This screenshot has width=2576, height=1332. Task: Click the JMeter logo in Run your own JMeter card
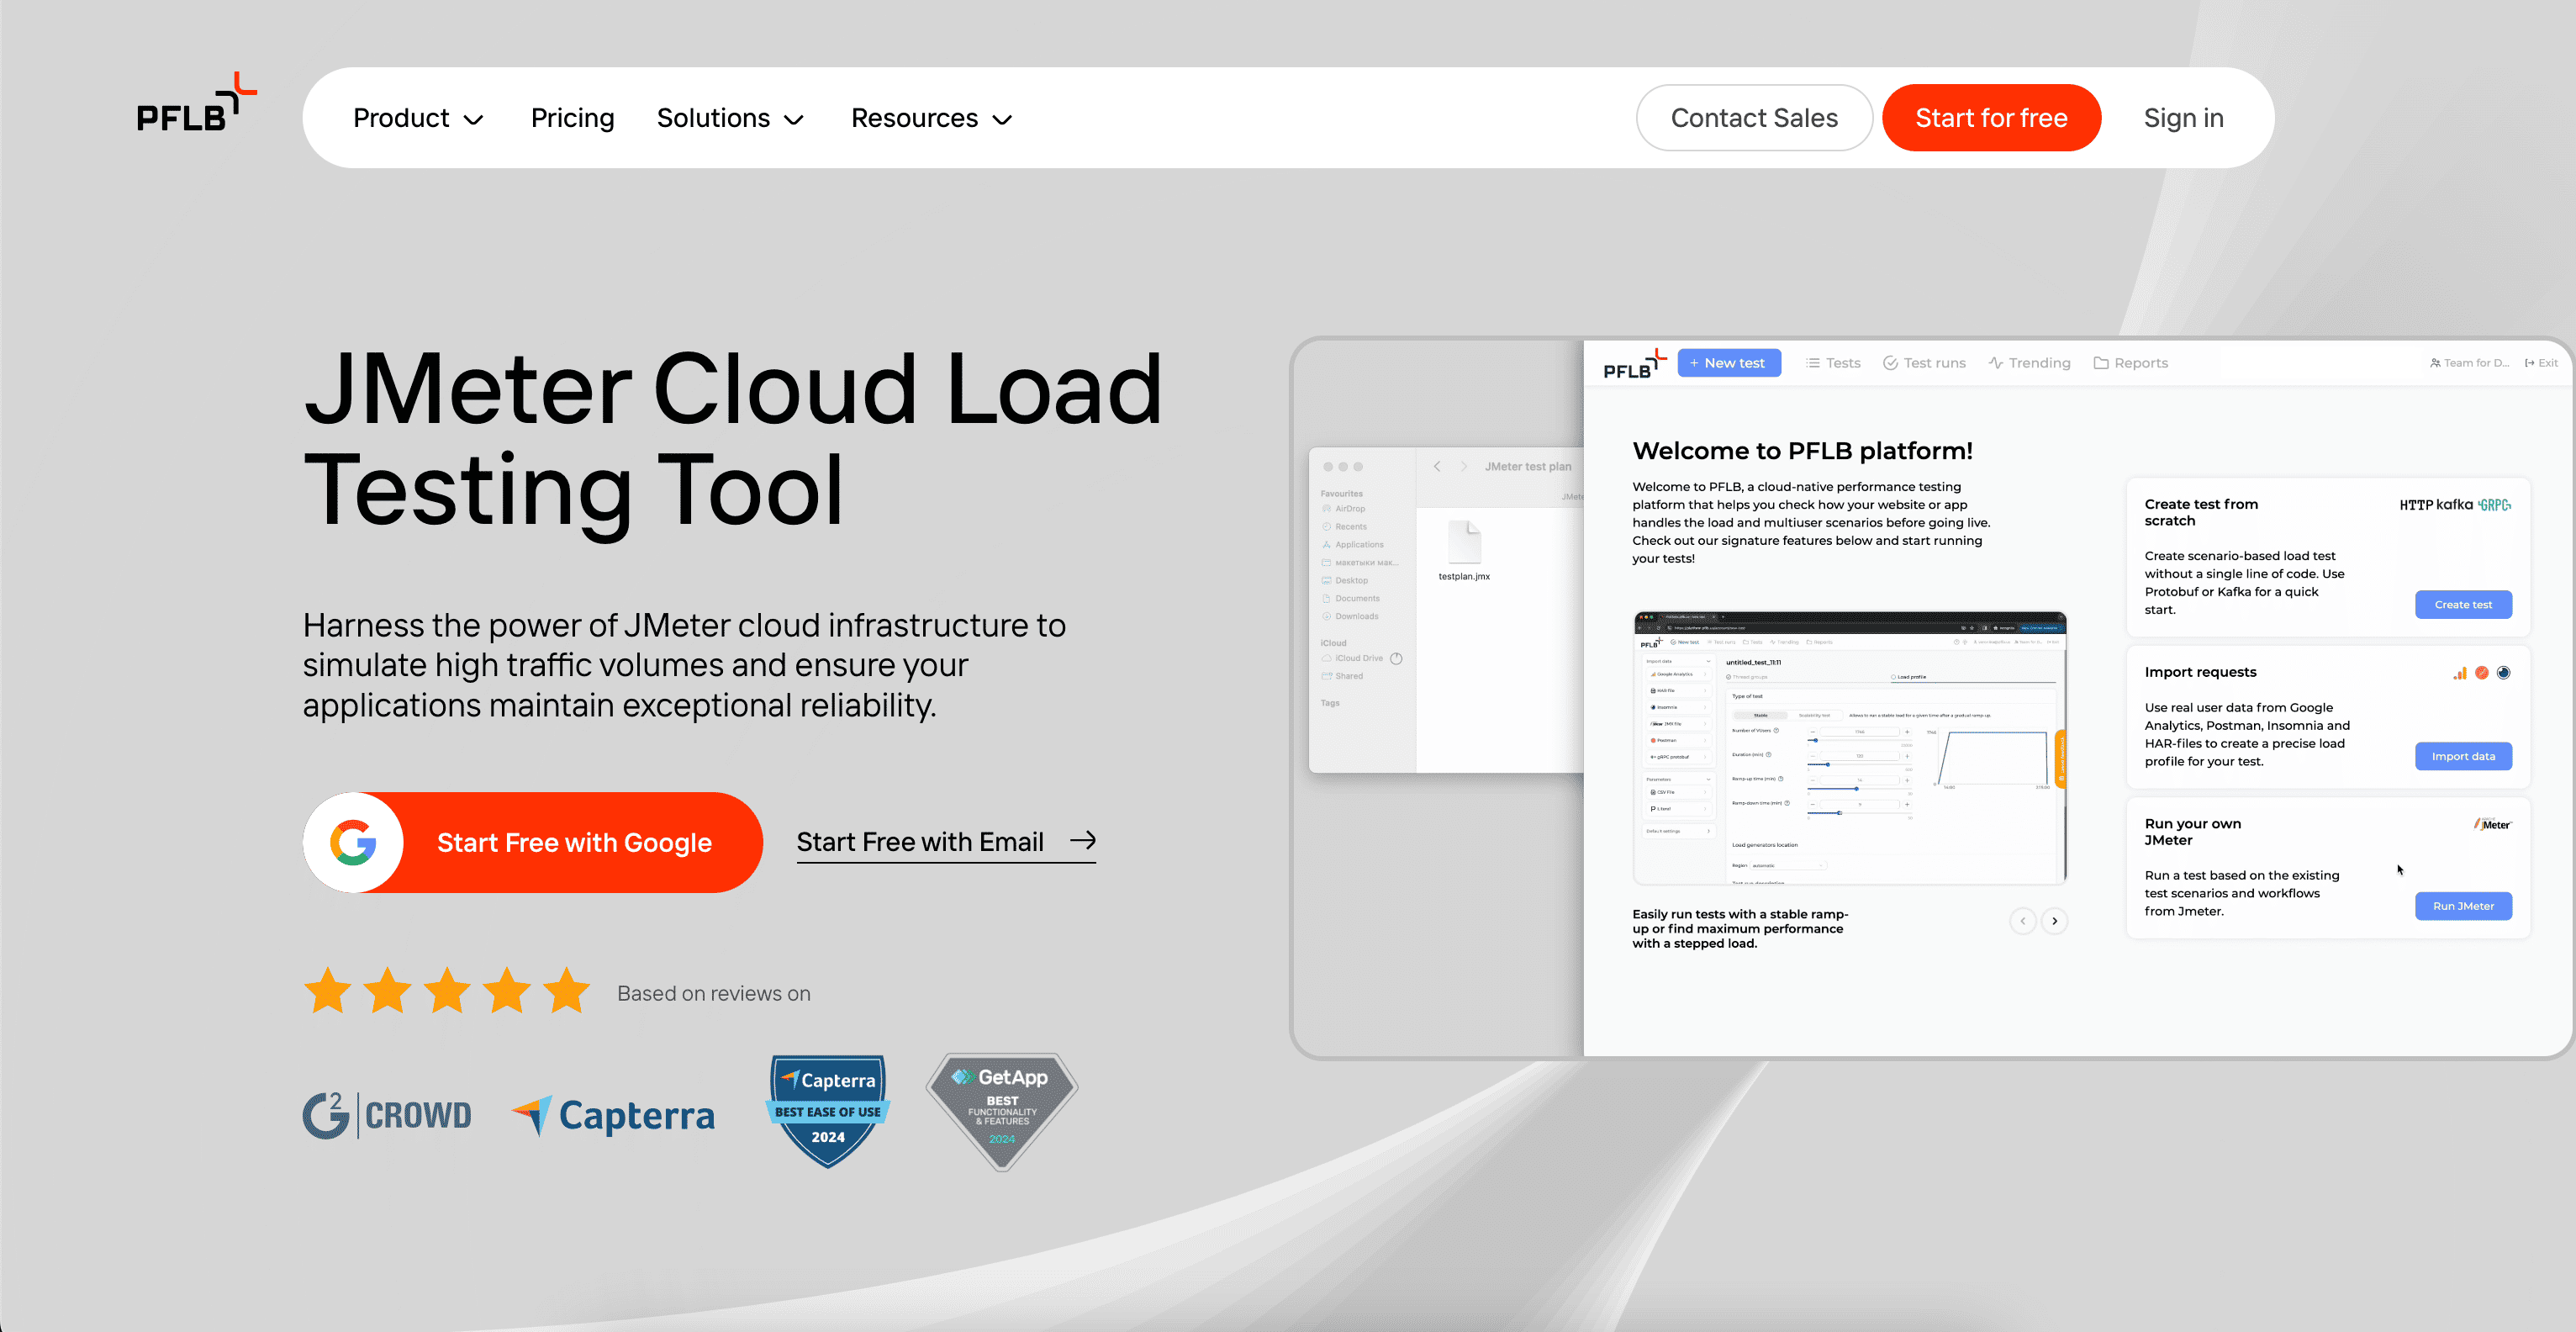coord(2492,825)
